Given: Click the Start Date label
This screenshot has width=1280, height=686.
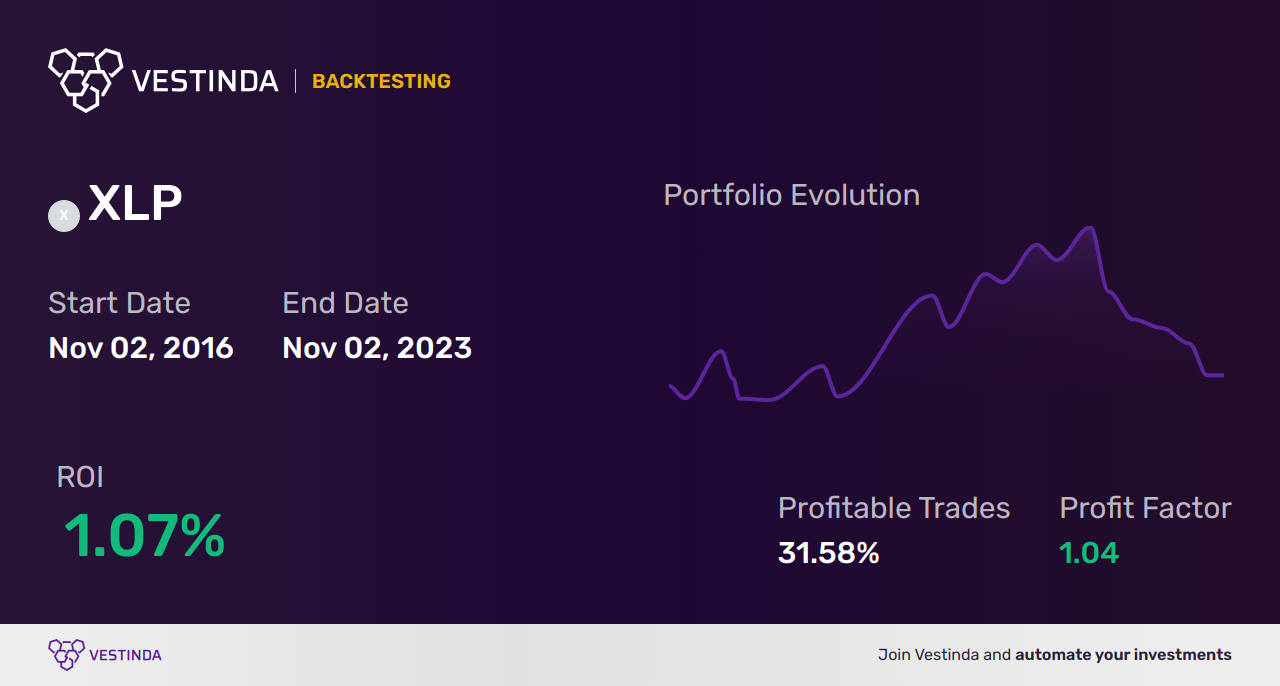Looking at the screenshot, I should coord(119,303).
